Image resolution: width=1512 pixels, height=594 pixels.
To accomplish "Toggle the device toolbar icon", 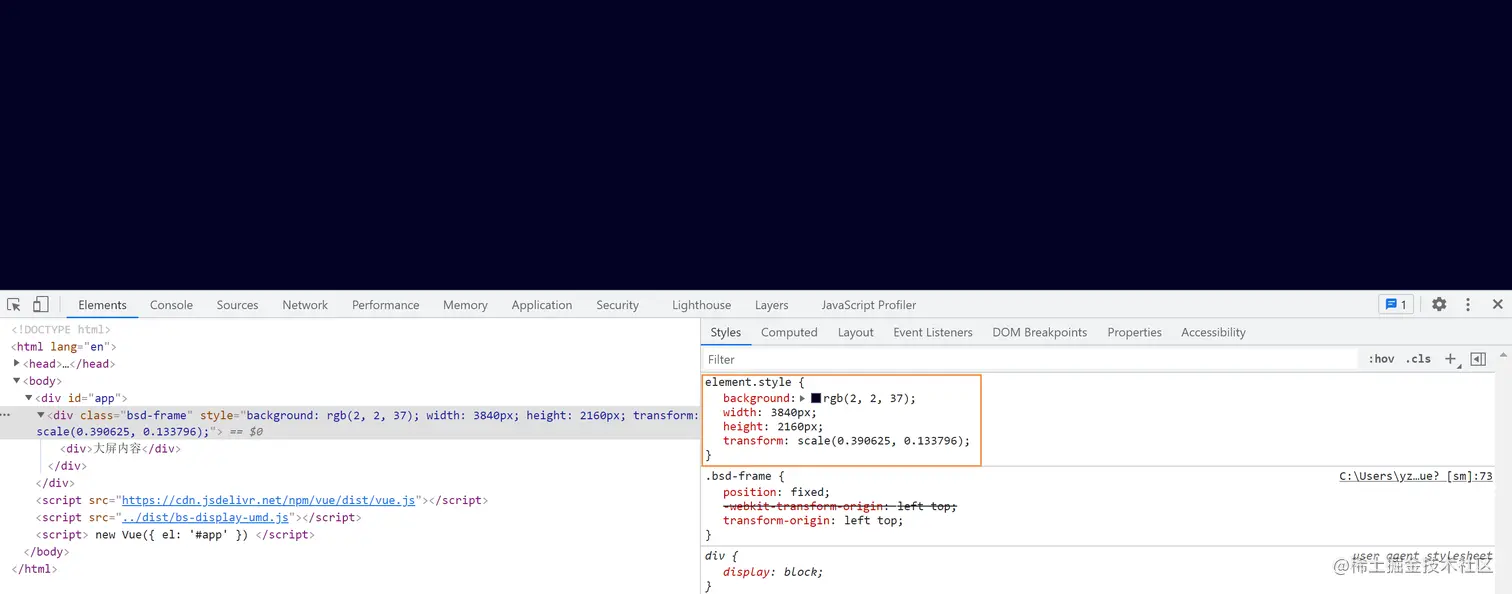I will click(40, 305).
